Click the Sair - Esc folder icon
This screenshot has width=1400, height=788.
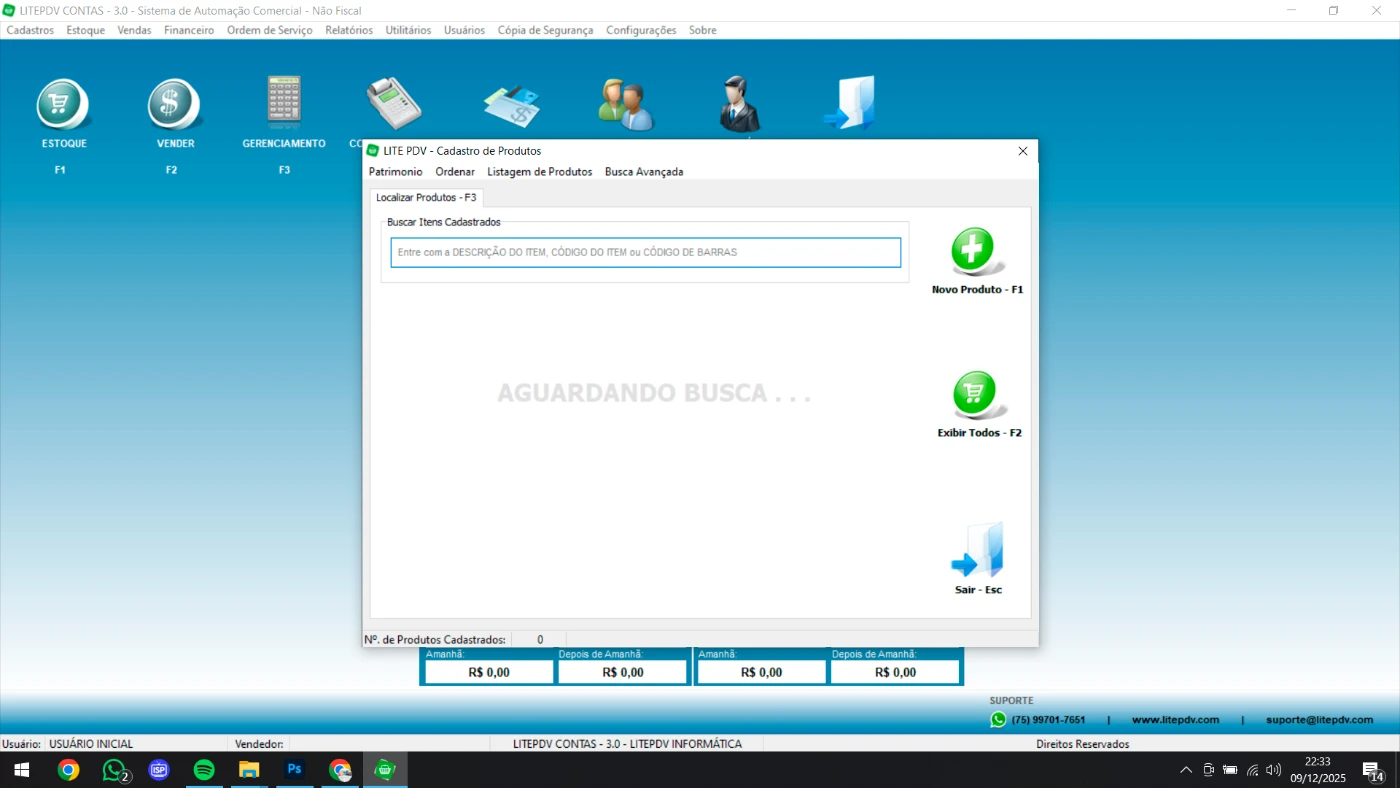pos(978,551)
